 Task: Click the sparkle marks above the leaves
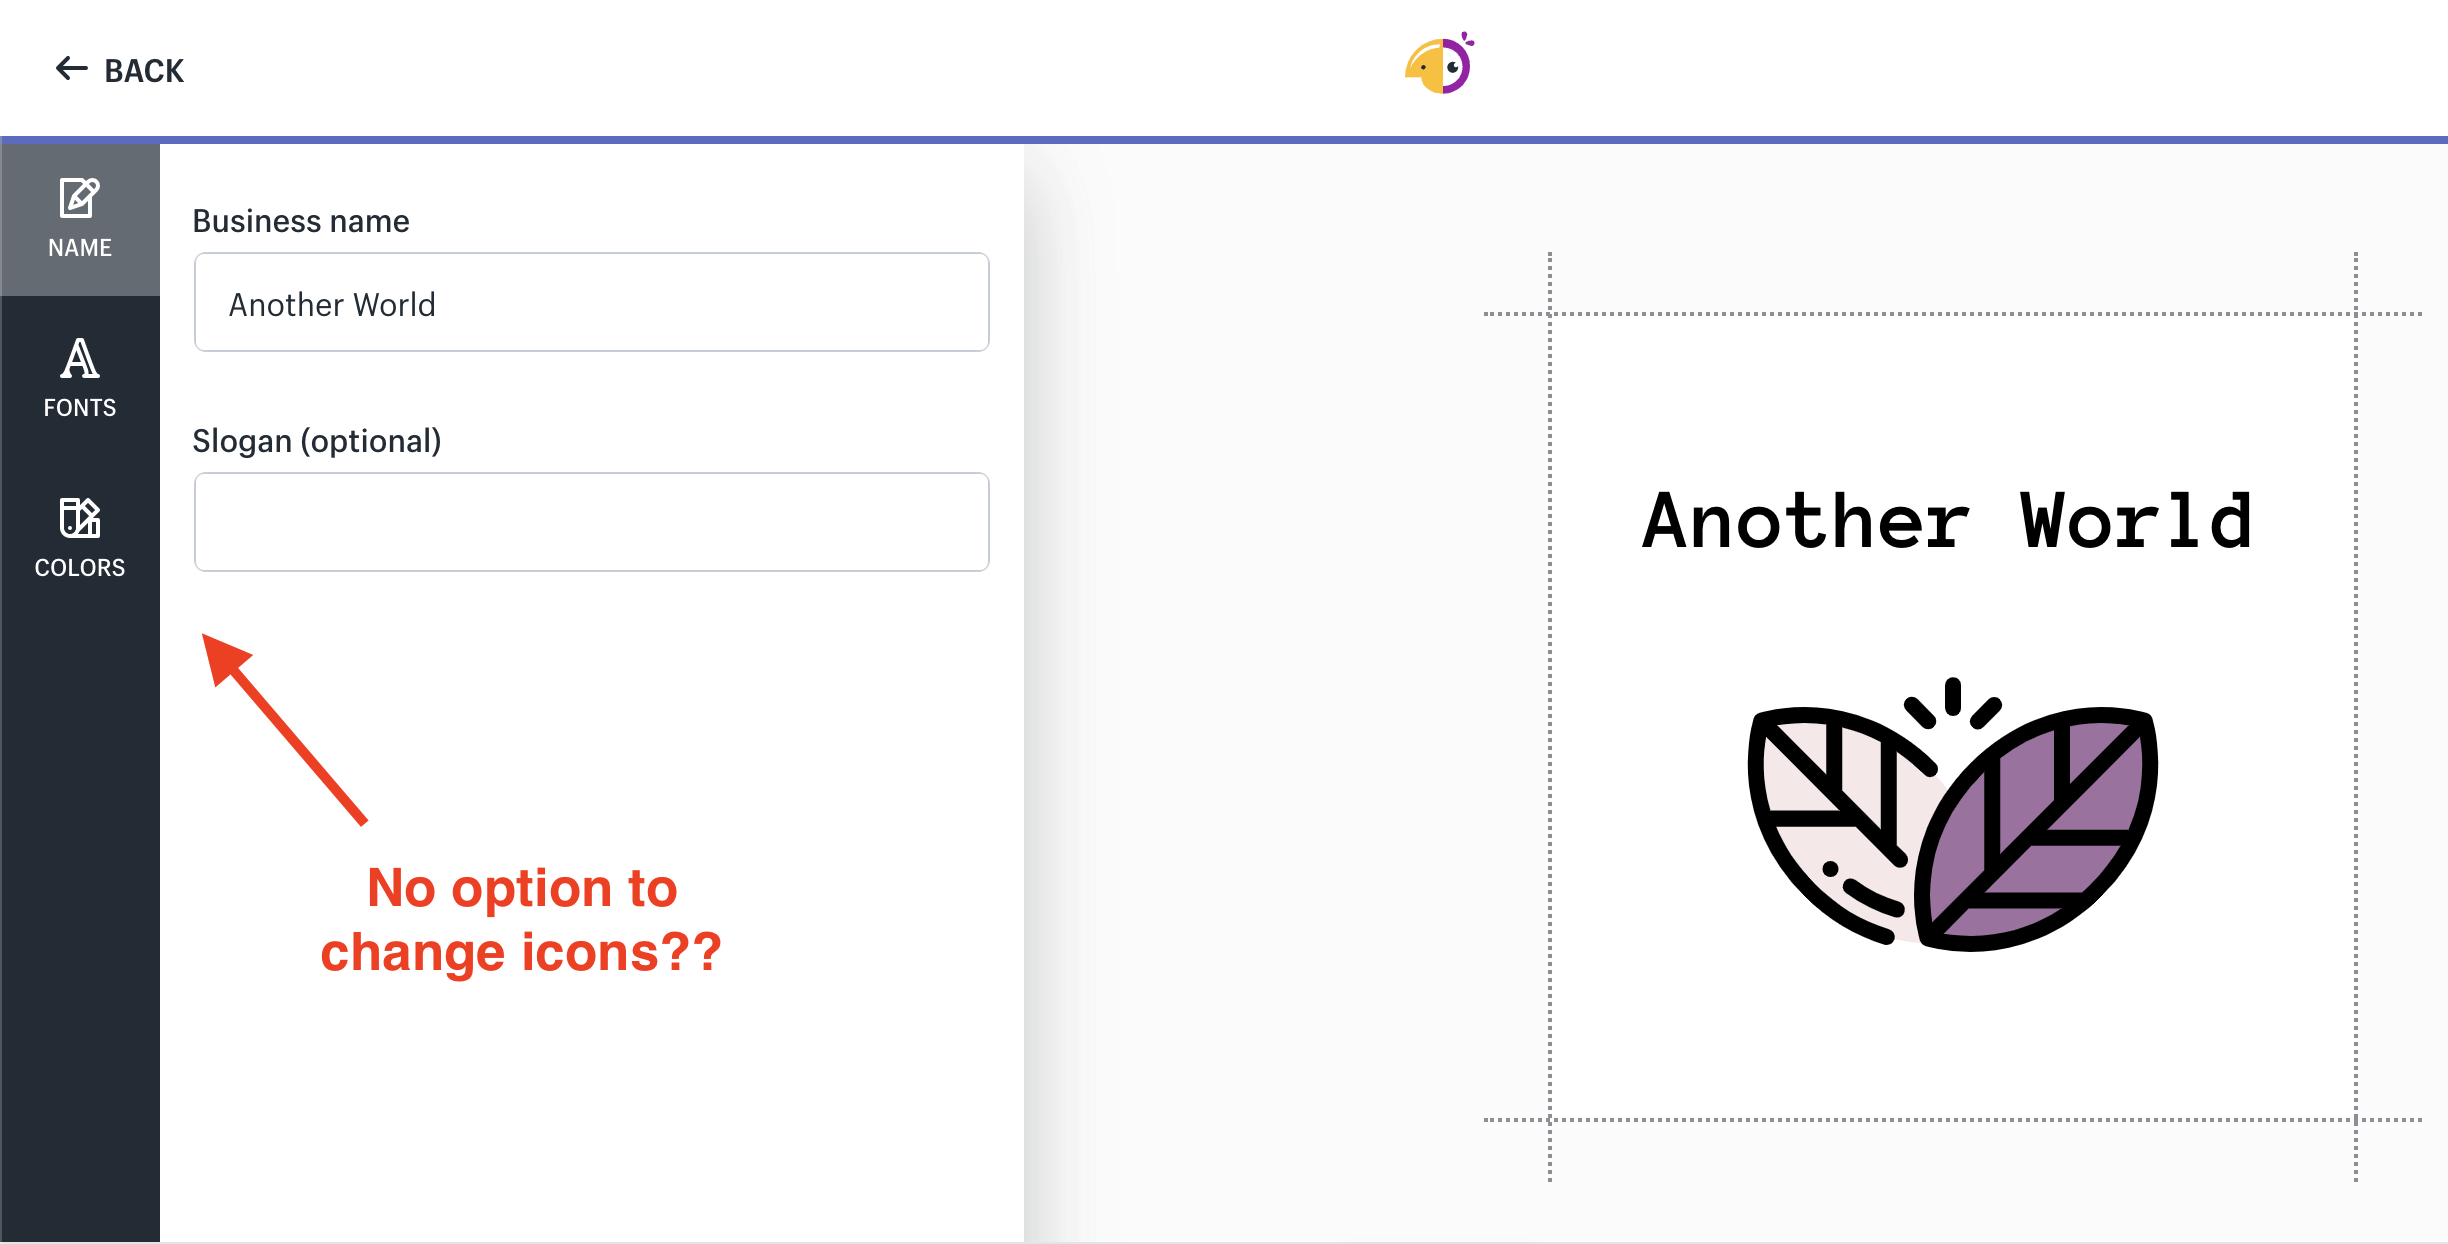pos(1952,701)
